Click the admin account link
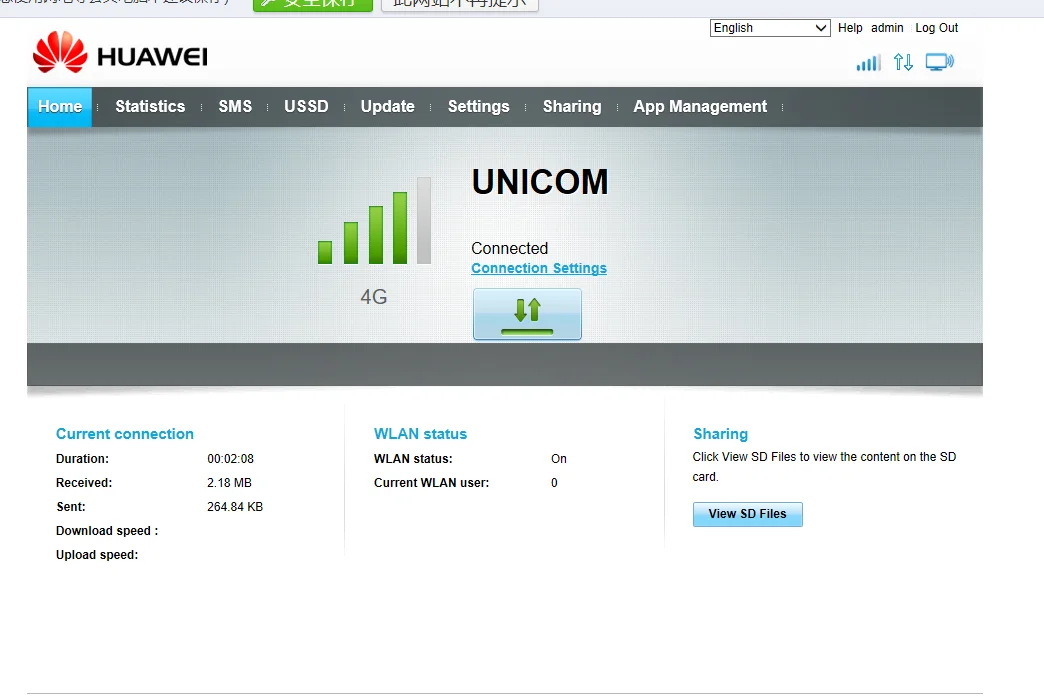The width and height of the screenshot is (1044, 698). pyautogui.click(x=887, y=28)
